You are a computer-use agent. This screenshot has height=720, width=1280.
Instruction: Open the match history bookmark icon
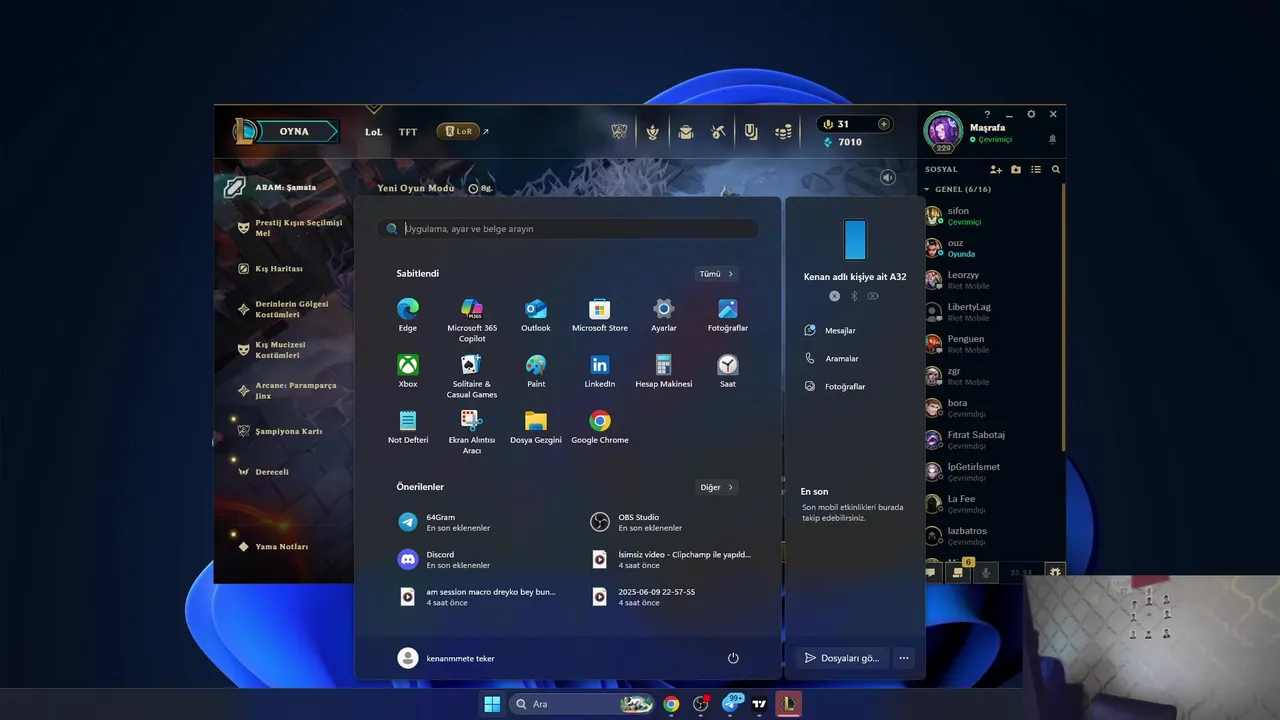click(x=751, y=132)
